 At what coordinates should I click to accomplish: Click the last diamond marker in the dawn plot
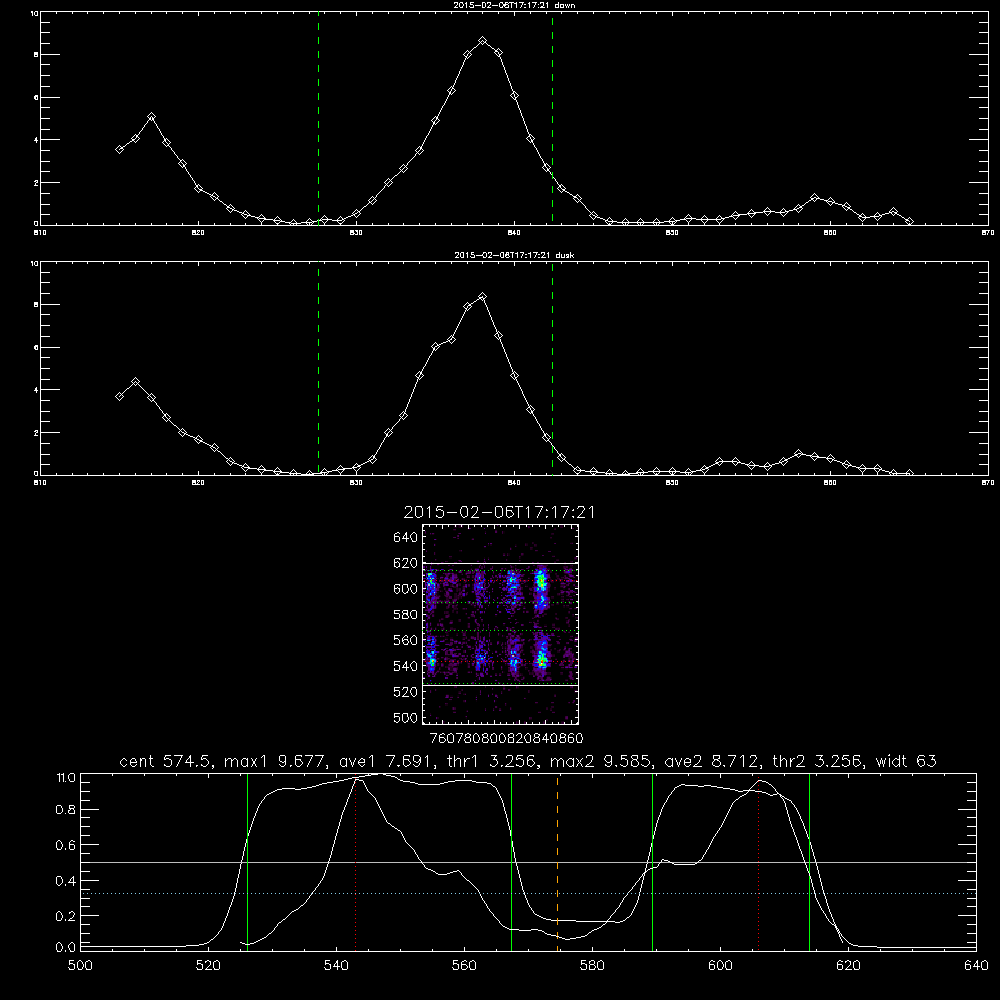909,221
